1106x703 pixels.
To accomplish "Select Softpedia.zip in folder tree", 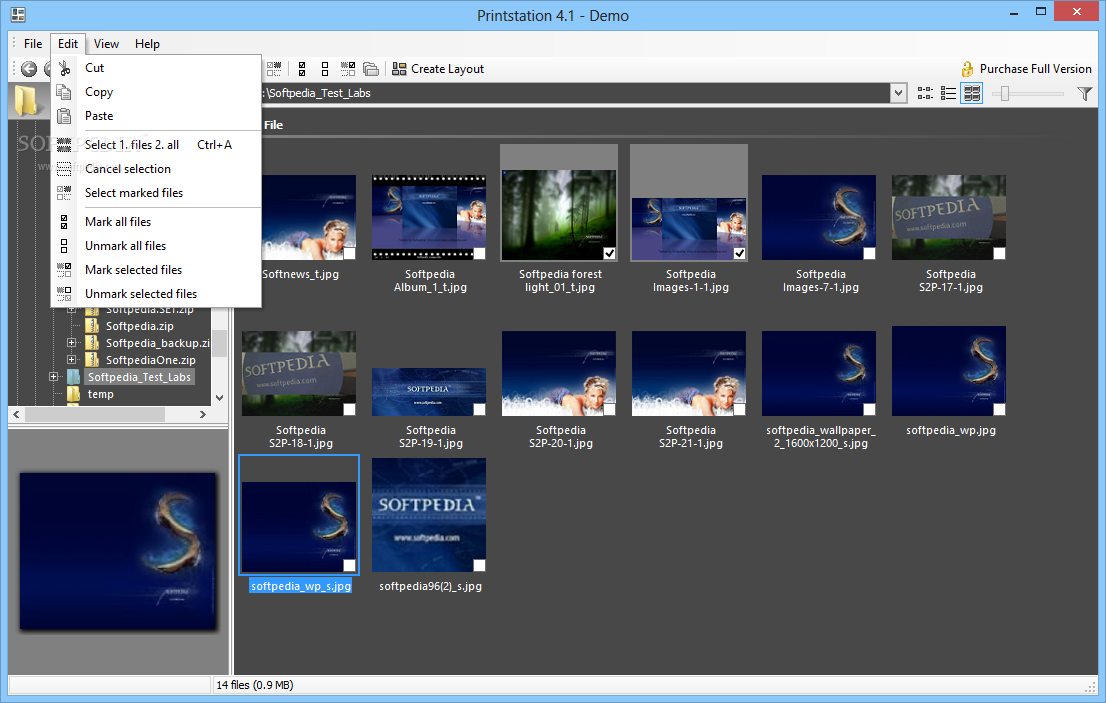I will point(140,326).
